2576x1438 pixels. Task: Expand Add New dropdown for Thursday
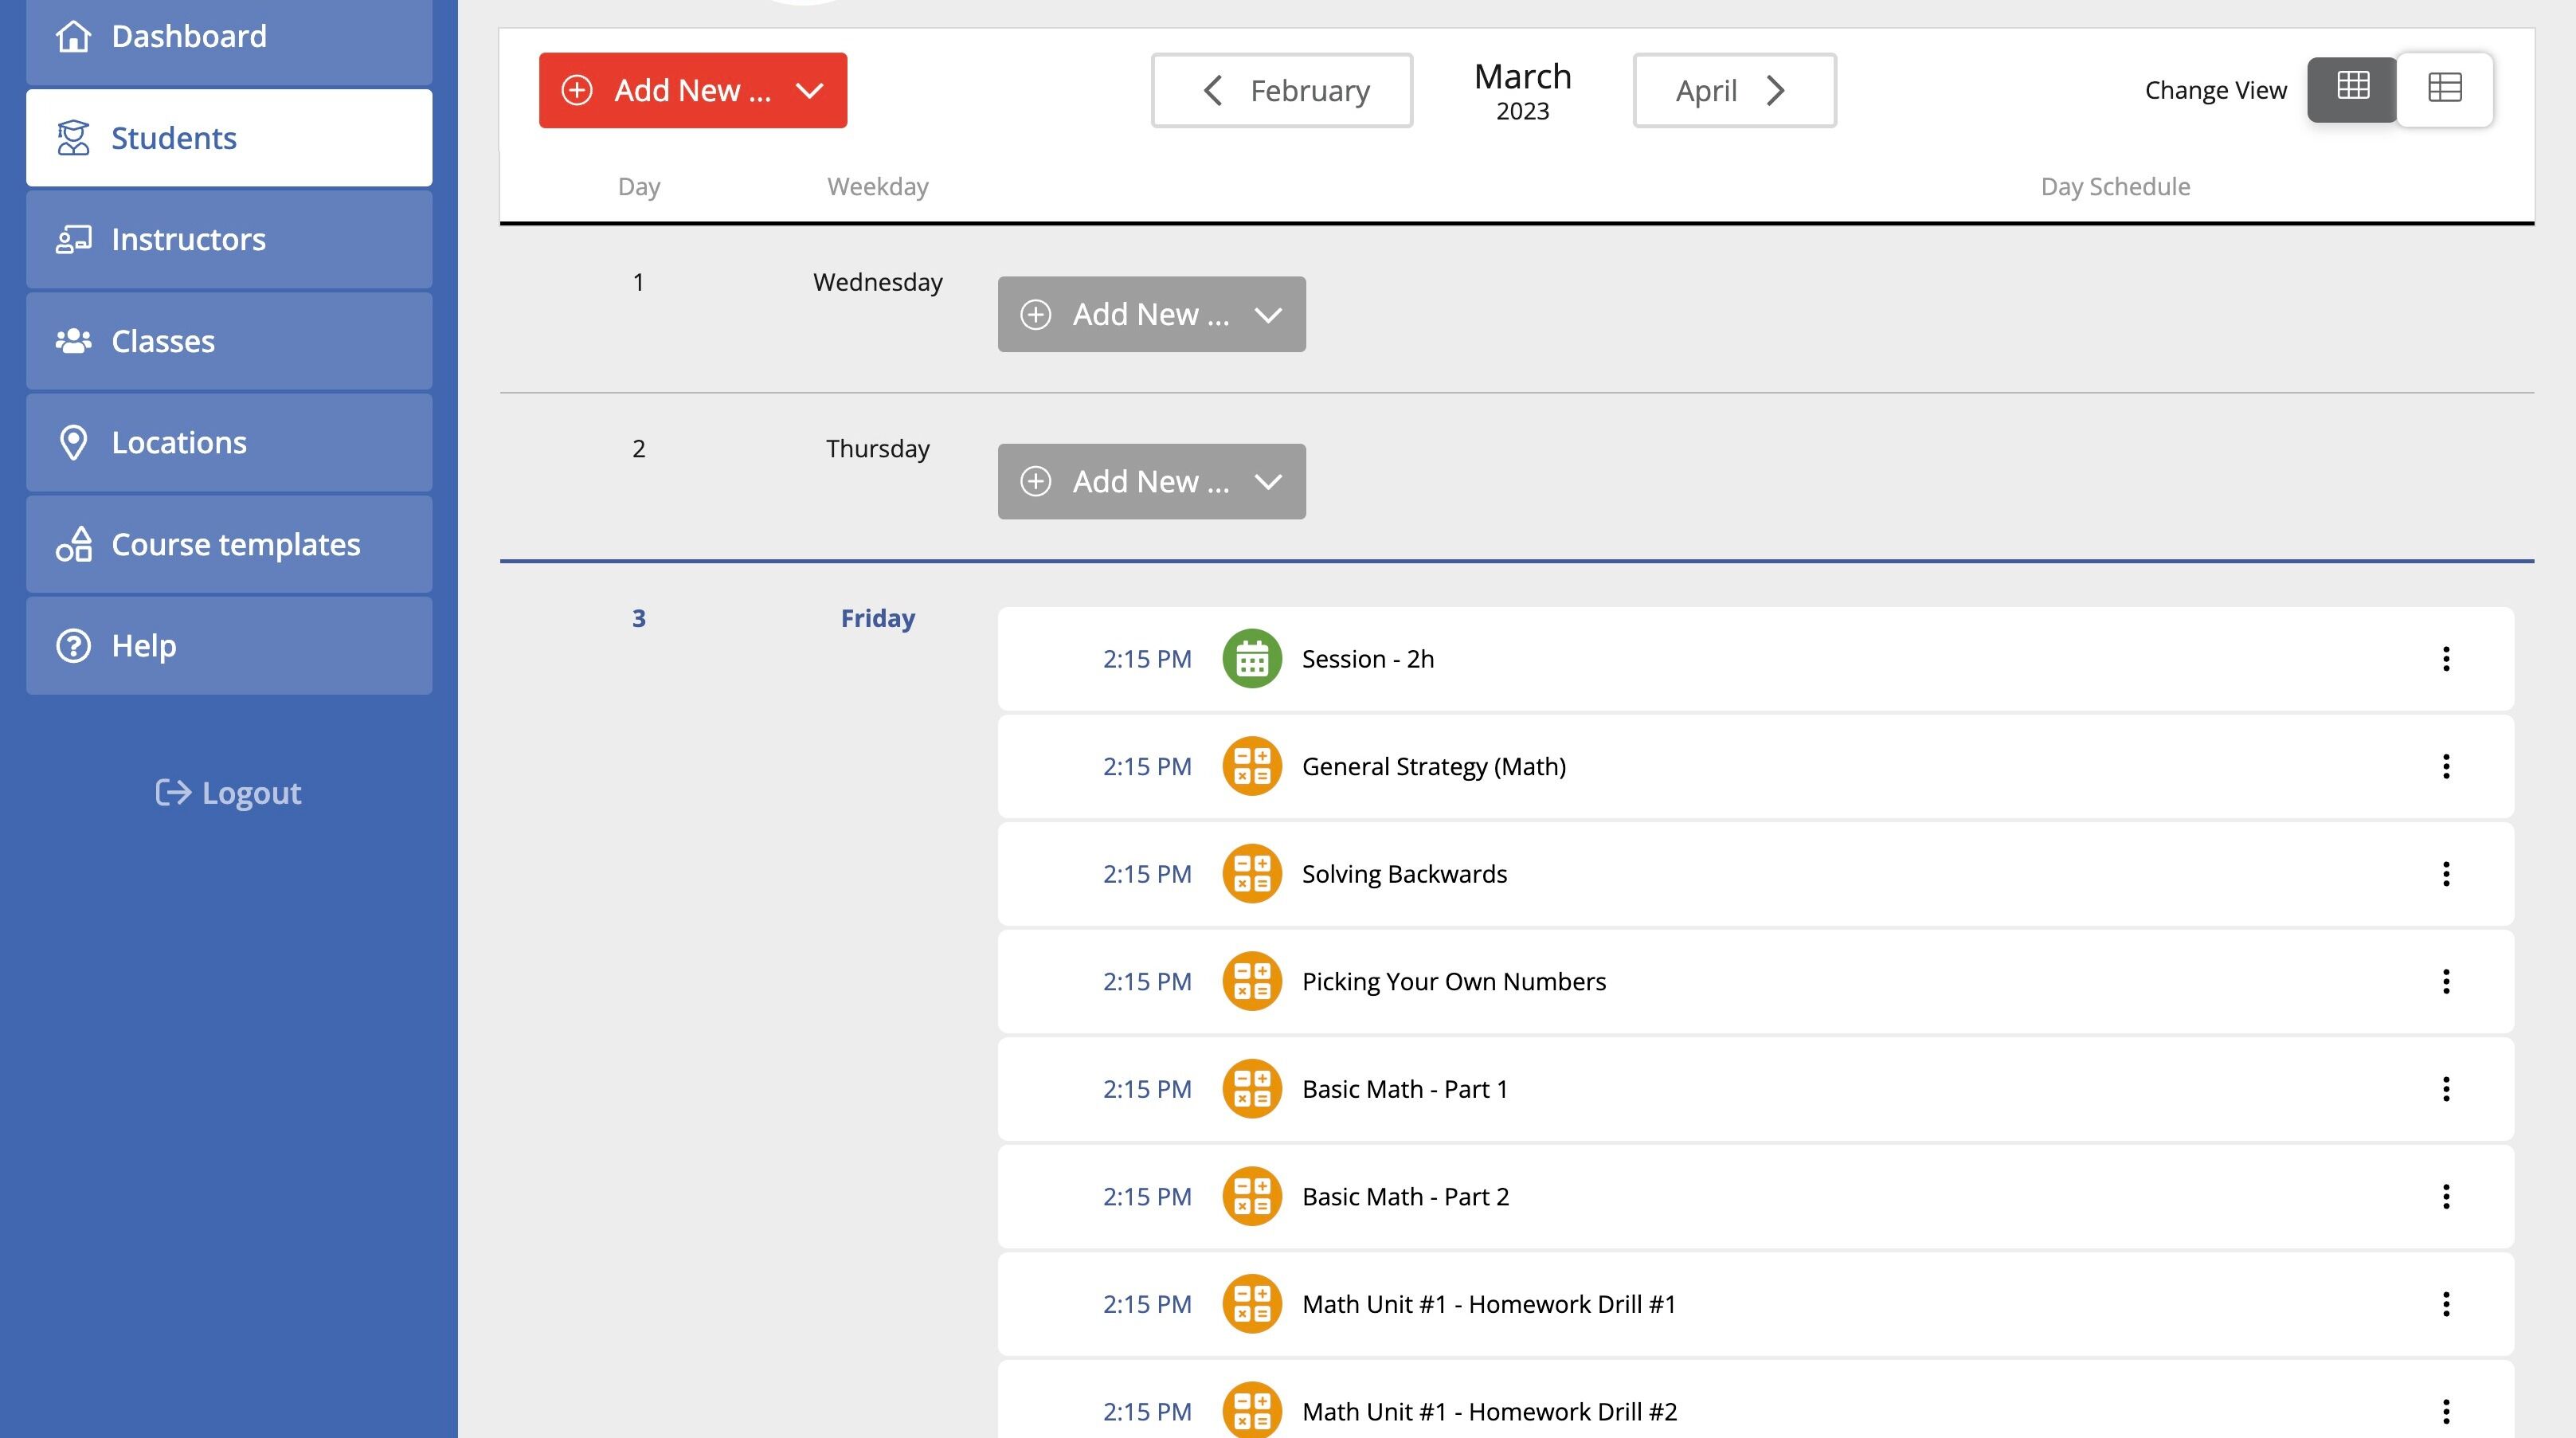click(x=1152, y=482)
